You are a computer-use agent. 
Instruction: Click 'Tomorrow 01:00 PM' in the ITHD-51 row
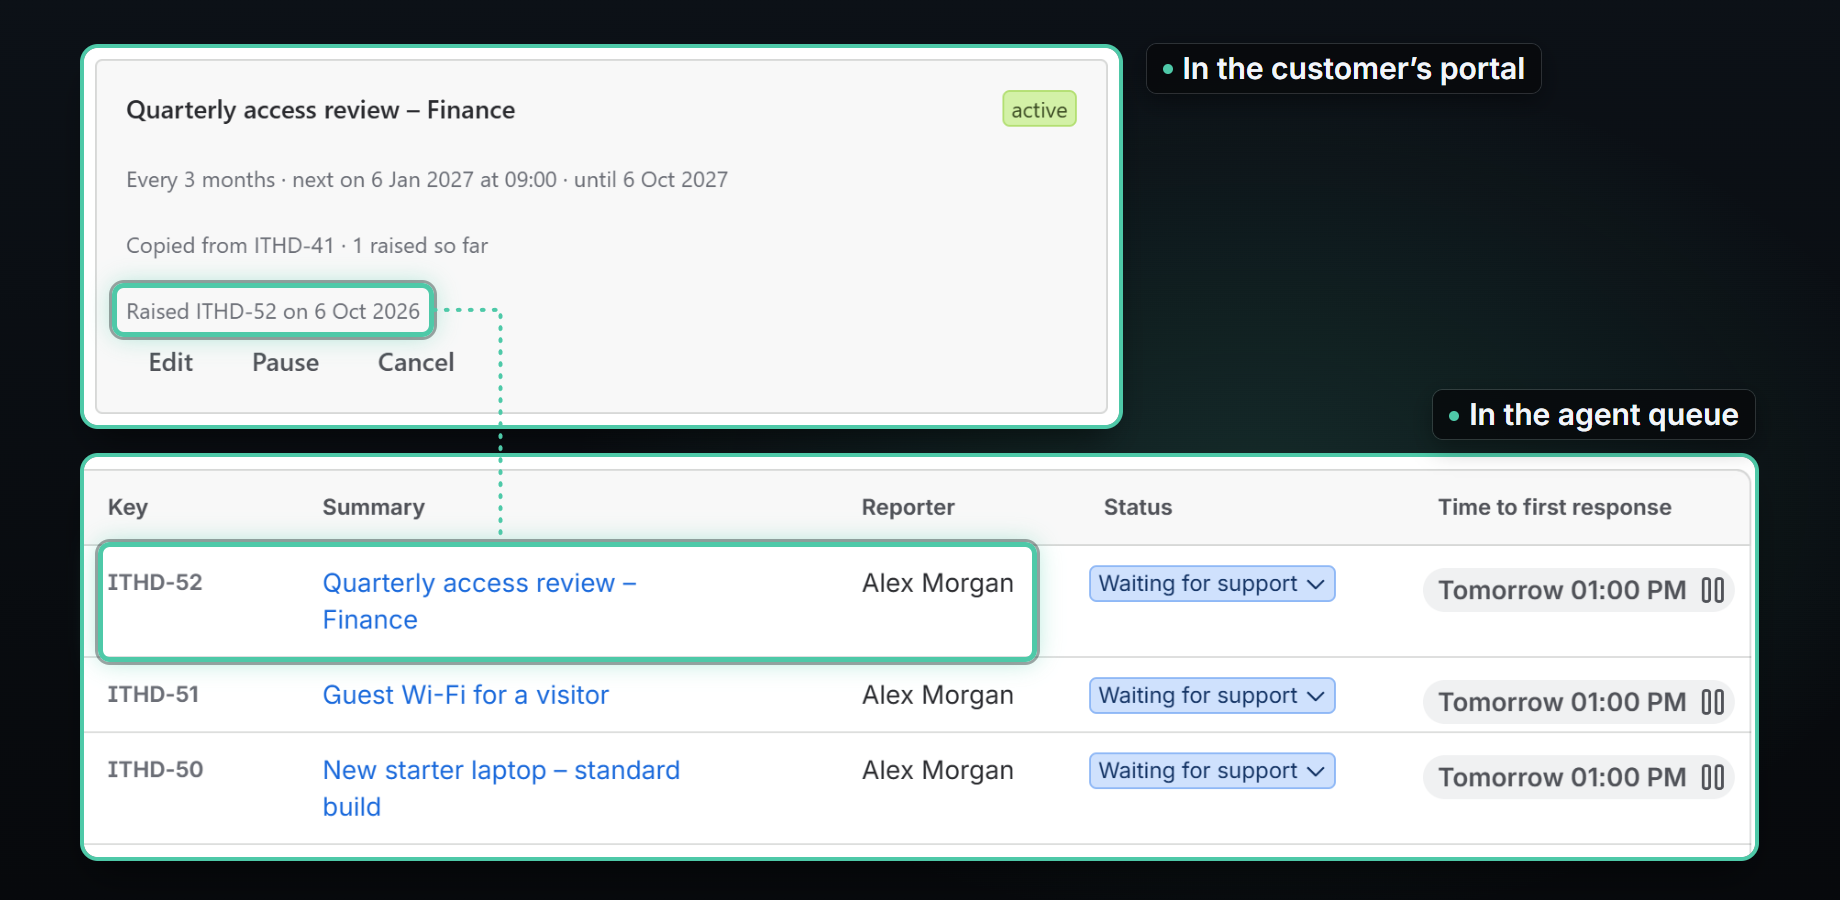pos(1562,702)
